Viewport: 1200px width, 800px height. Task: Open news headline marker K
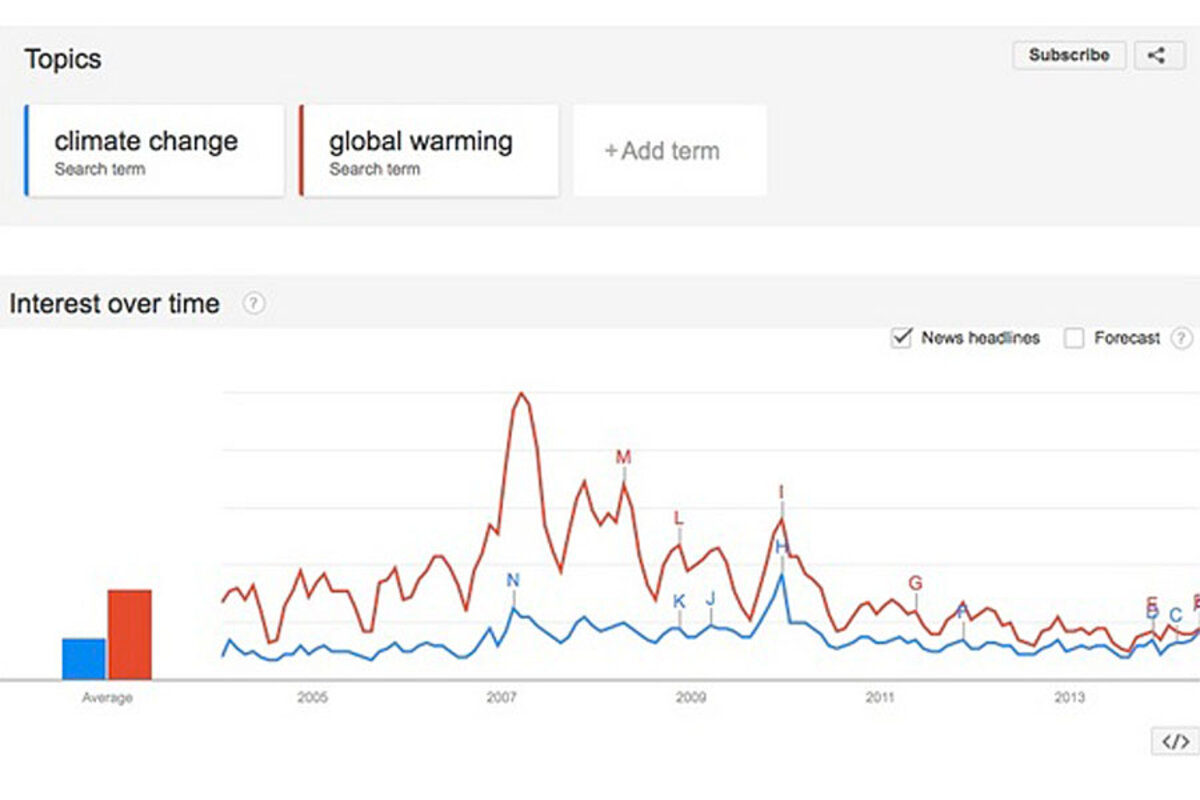[679, 601]
